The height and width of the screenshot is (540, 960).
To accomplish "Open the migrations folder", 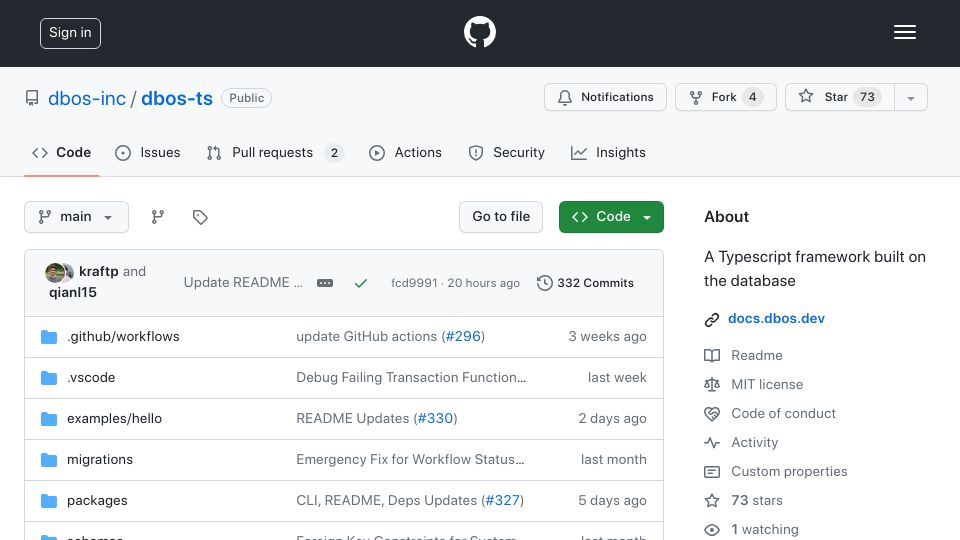I will tap(100, 459).
